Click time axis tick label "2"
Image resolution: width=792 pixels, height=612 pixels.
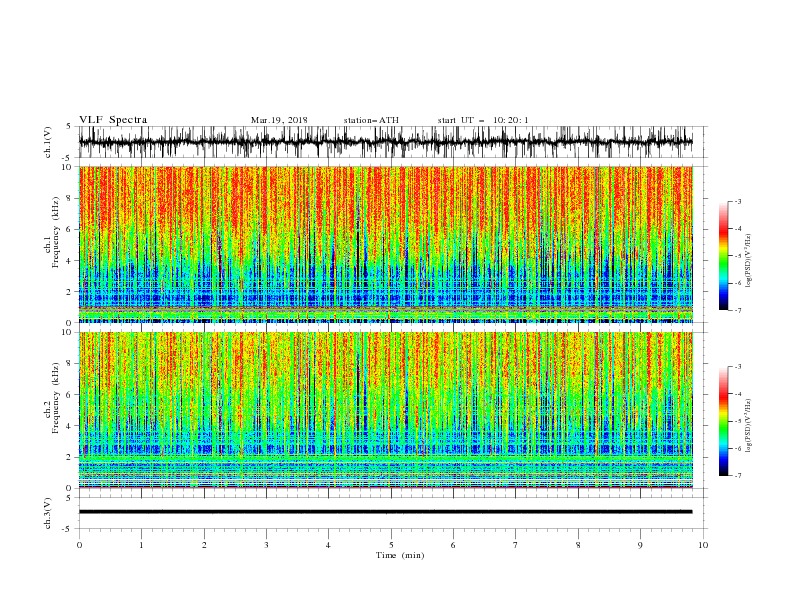[x=204, y=545]
